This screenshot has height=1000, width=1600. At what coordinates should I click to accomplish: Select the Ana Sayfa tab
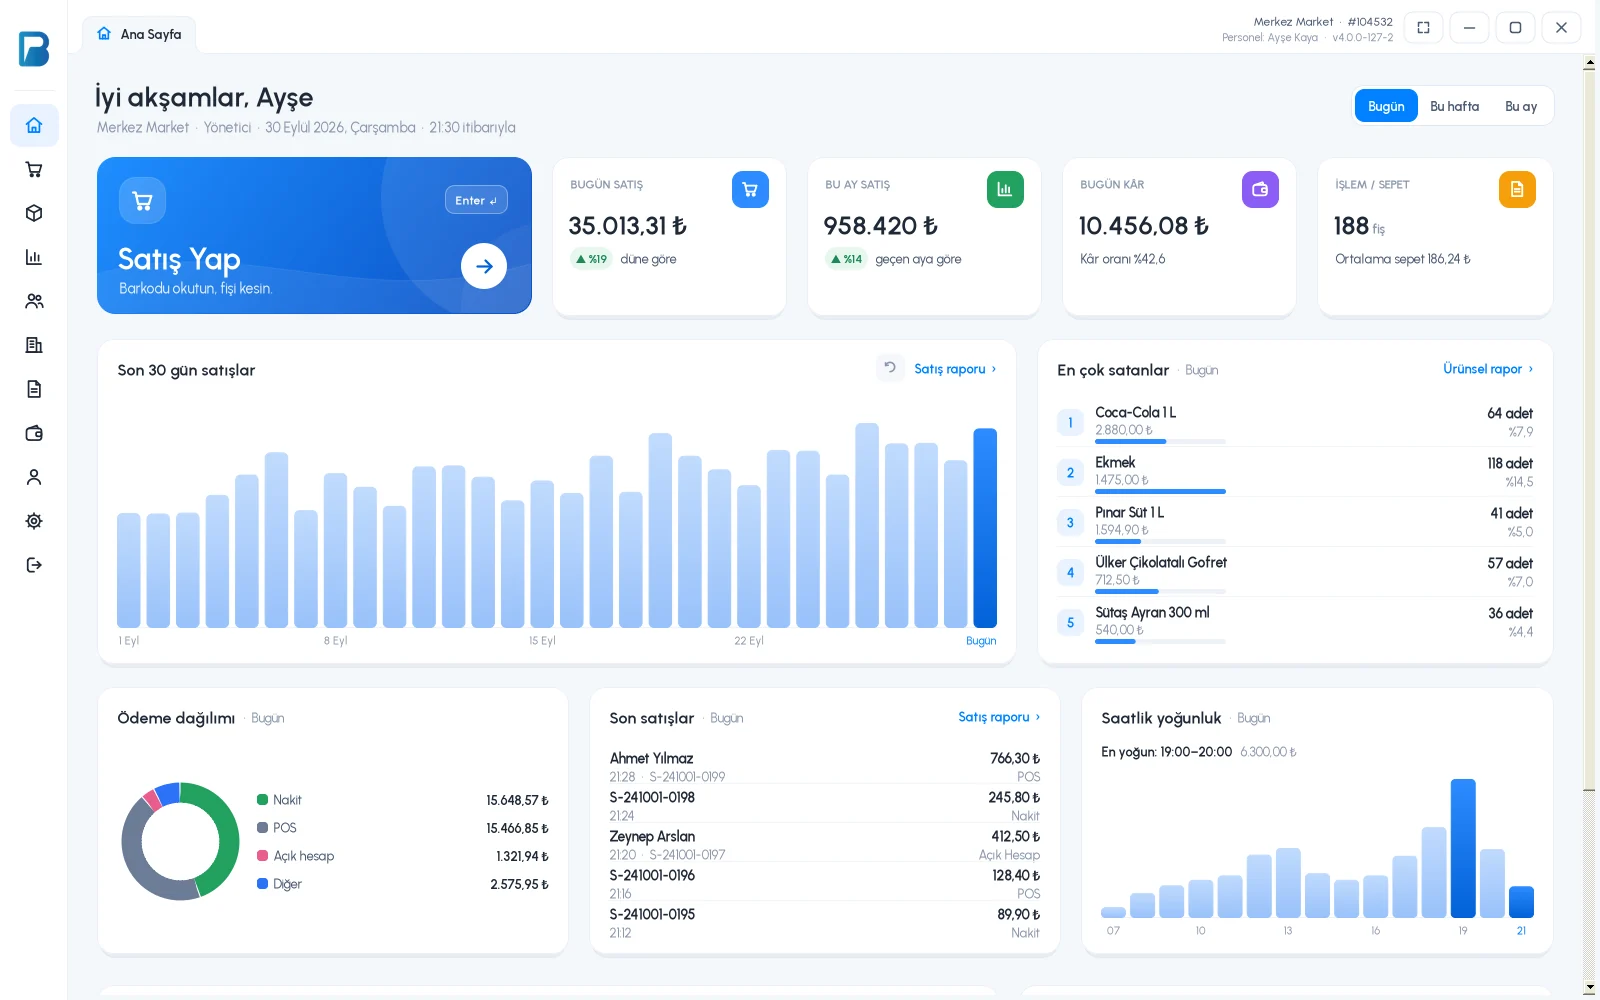tap(139, 34)
